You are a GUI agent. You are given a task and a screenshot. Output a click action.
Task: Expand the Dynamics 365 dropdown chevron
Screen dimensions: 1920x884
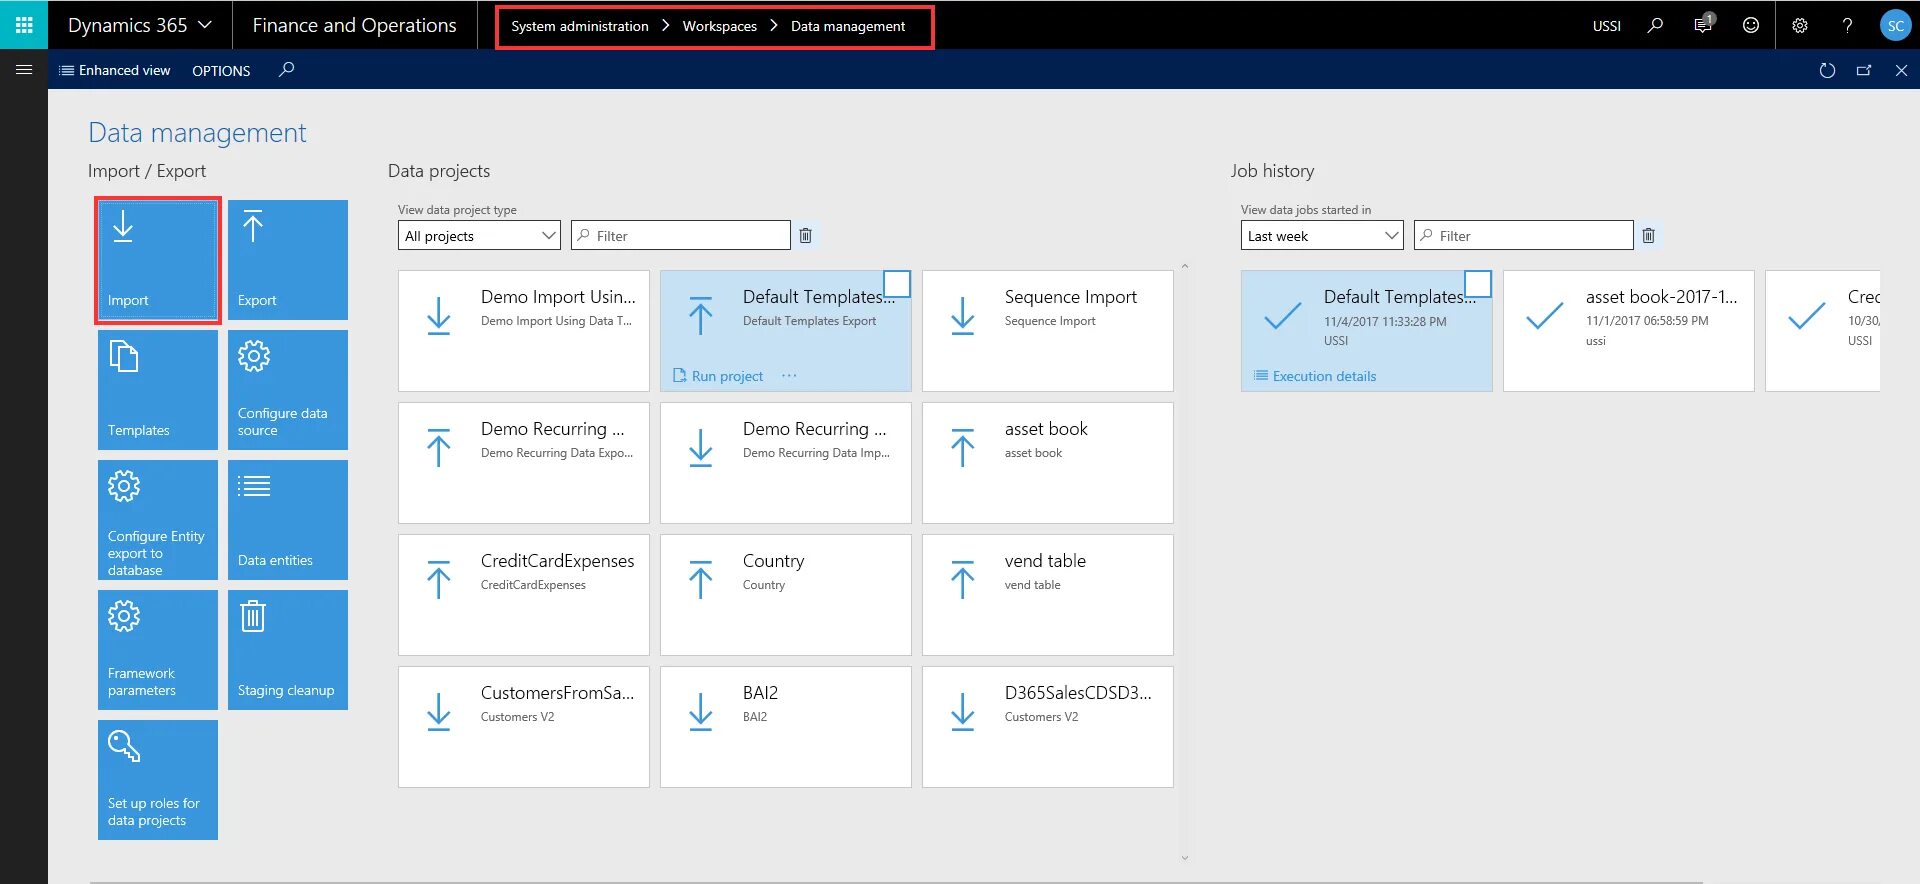tap(205, 24)
